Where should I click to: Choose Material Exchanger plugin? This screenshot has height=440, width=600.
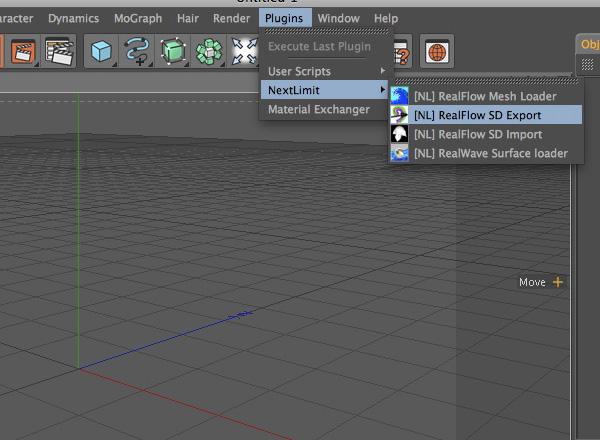(x=324, y=109)
